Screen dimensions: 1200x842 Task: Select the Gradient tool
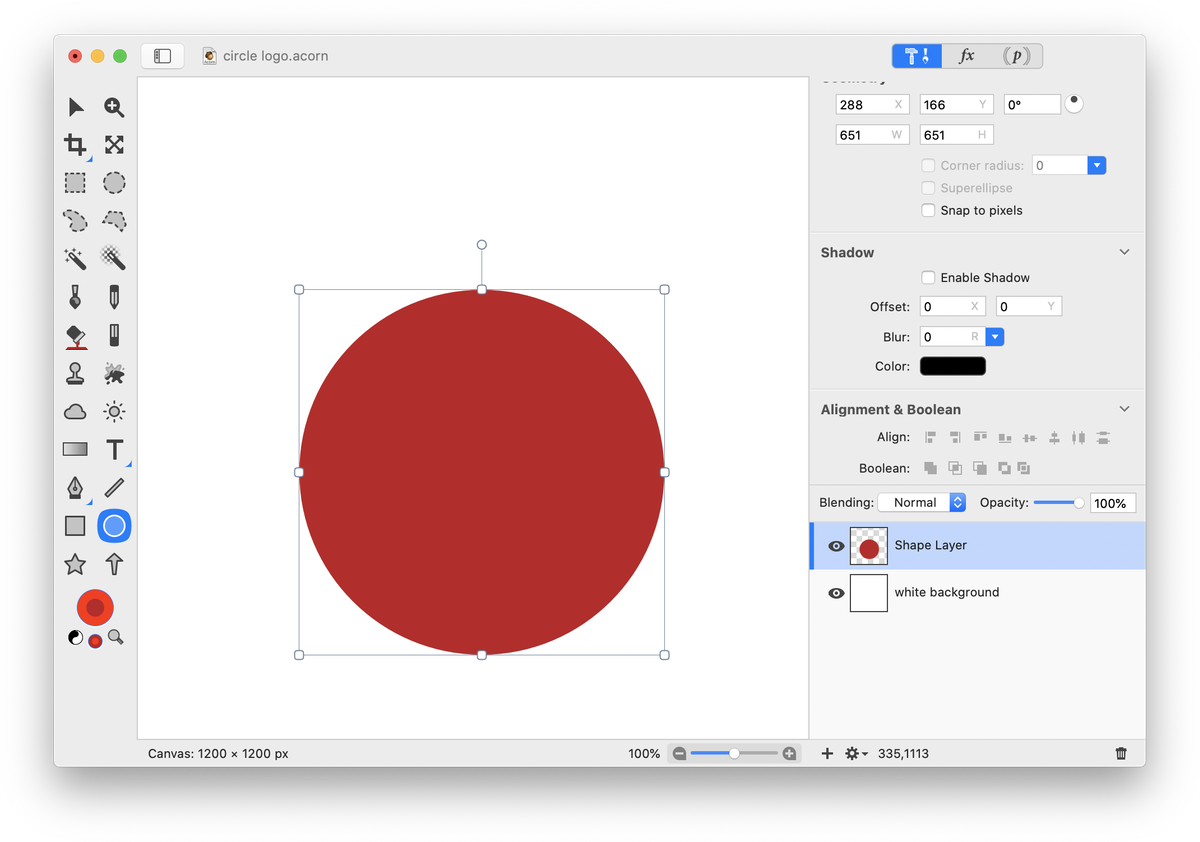(75, 450)
